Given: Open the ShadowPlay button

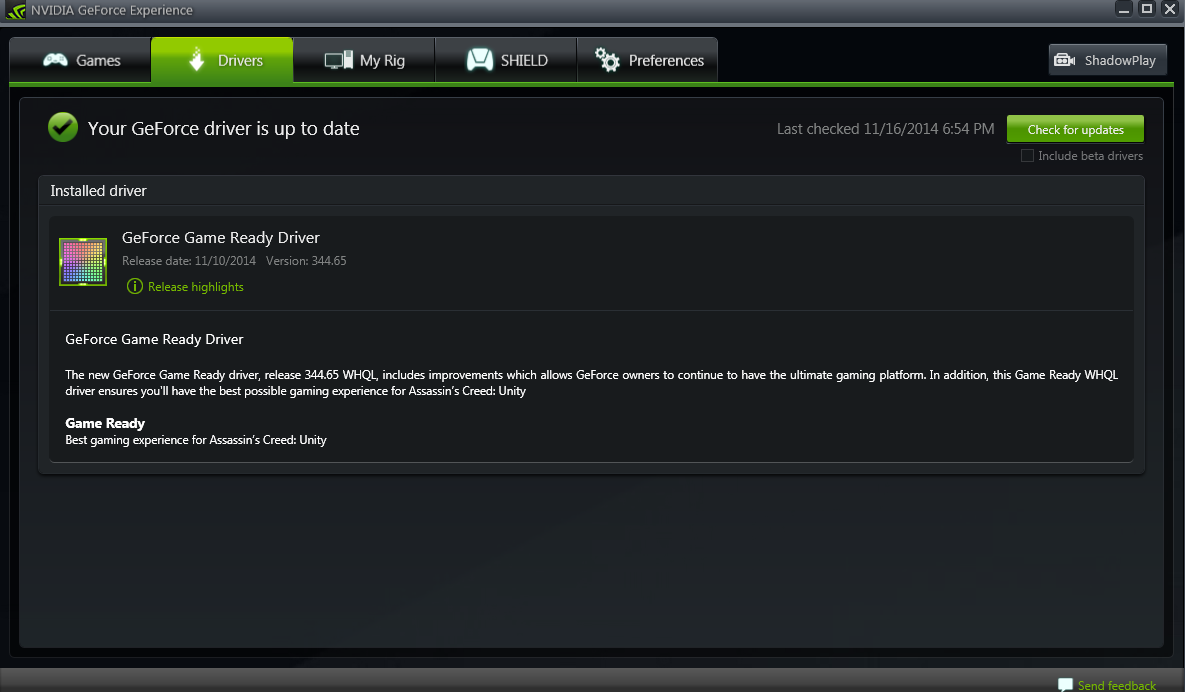Looking at the screenshot, I should (x=1107, y=60).
